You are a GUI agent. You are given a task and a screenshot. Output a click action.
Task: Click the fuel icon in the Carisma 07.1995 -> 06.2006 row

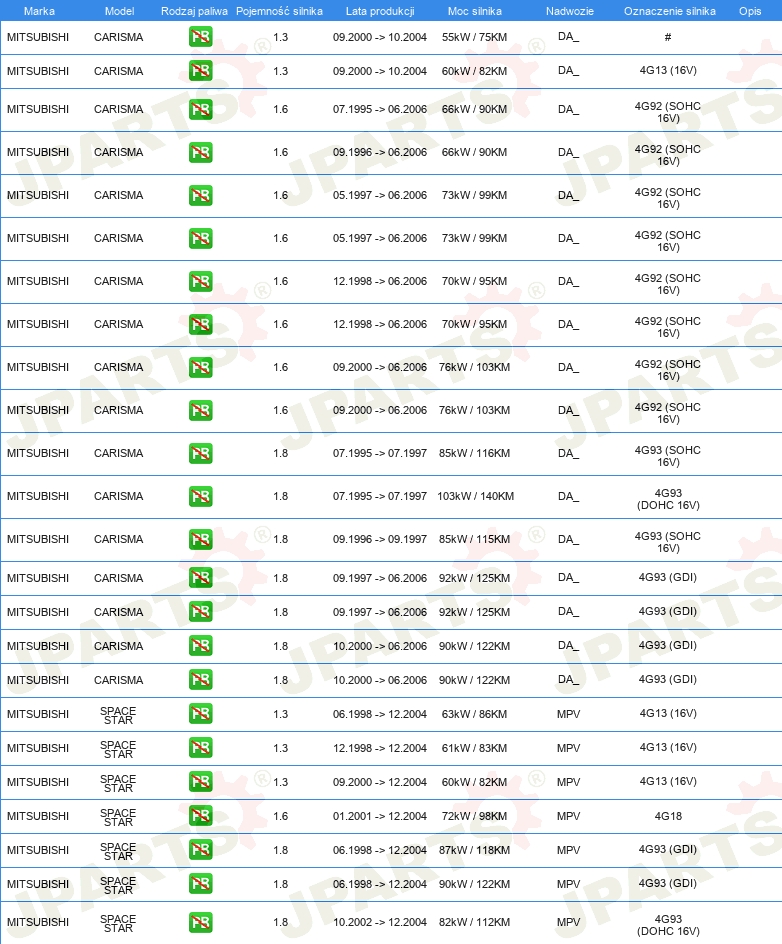(200, 110)
